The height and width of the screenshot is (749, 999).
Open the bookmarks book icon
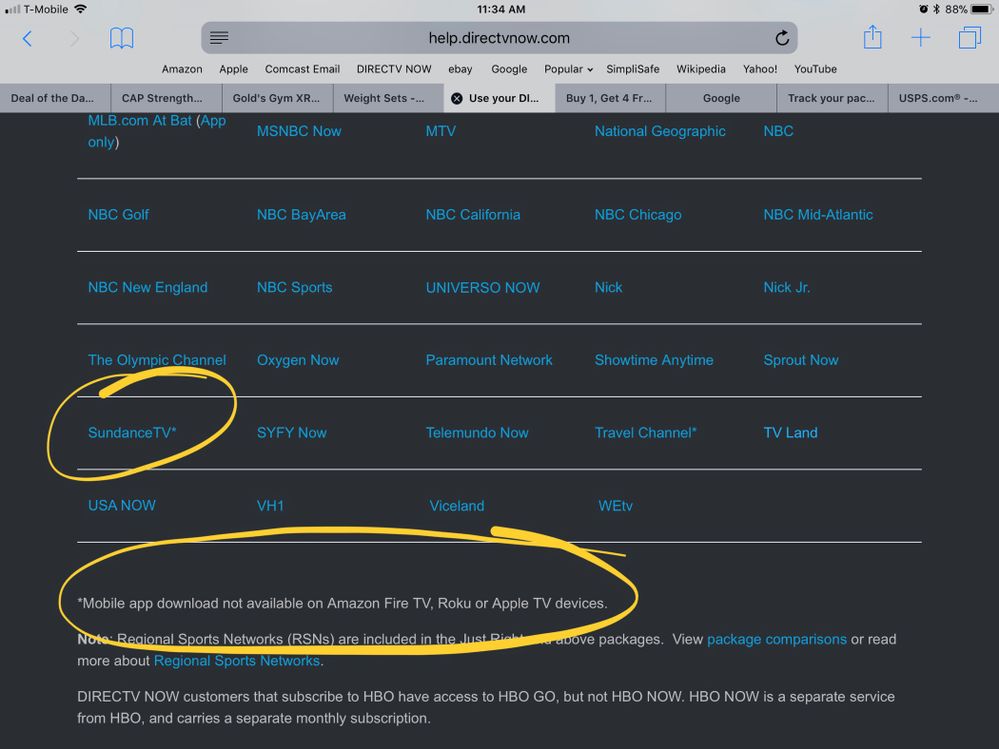pyautogui.click(x=121, y=38)
